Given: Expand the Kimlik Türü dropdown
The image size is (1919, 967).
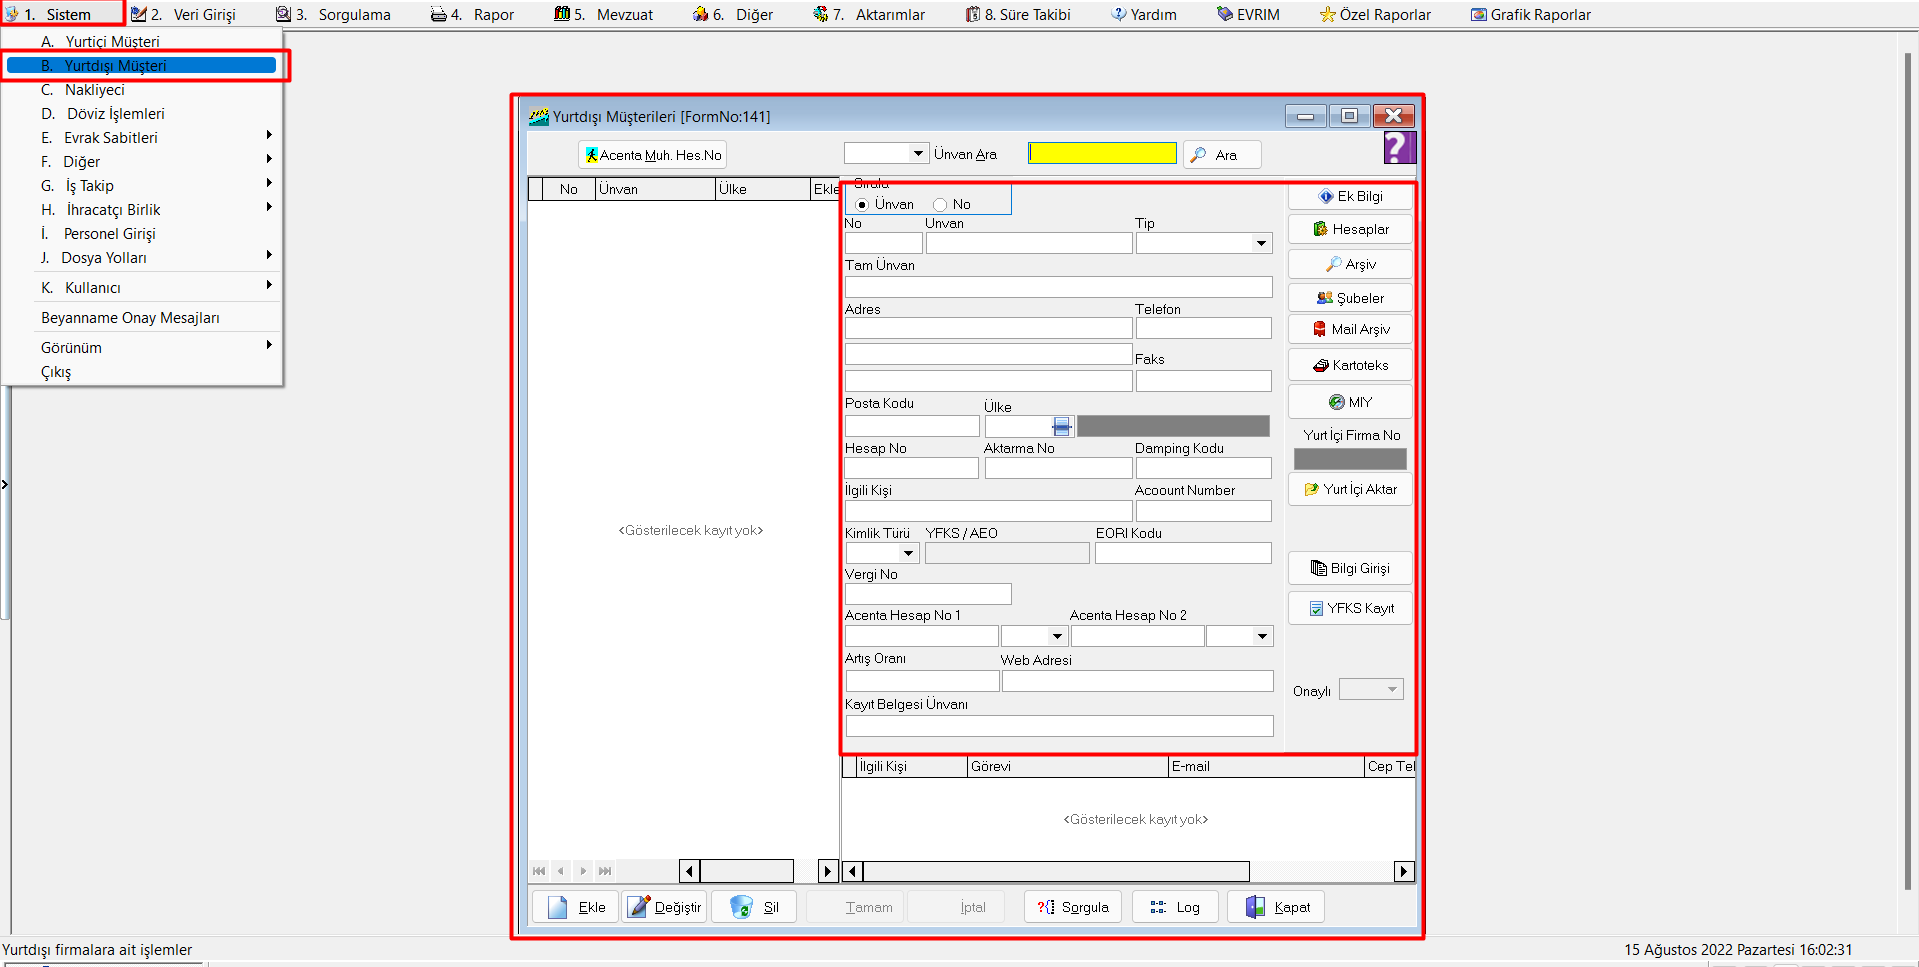Looking at the screenshot, I should [x=908, y=554].
